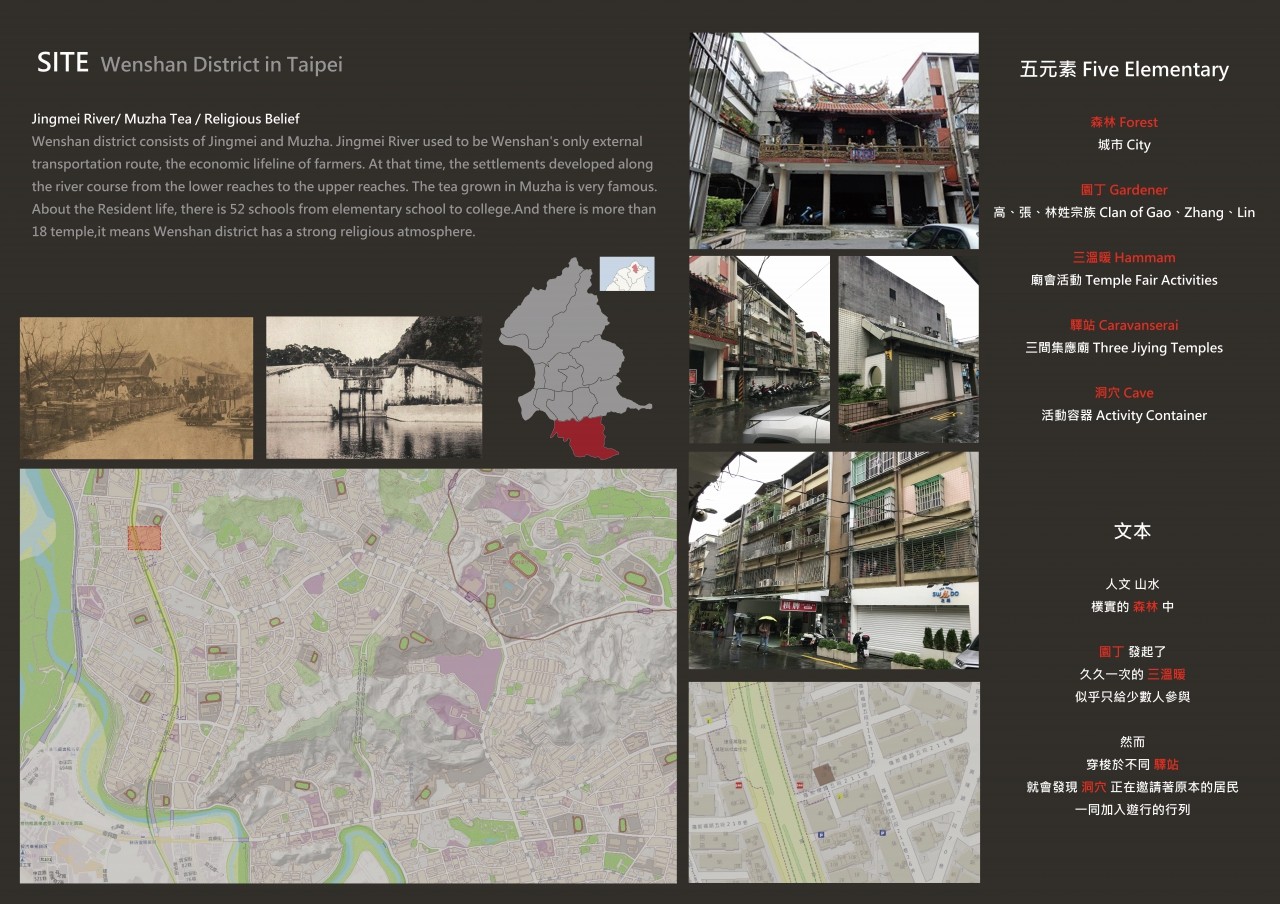1280x904 pixels.
Task: Open the temple facade photo
Action: 834,141
